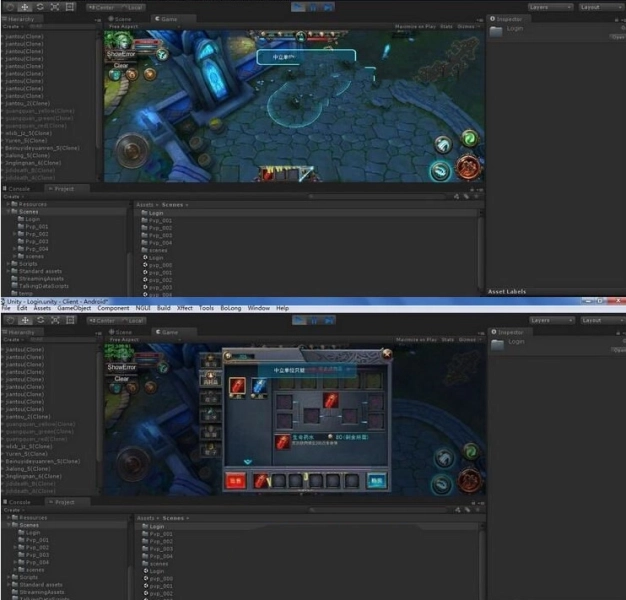Open the Layout dropdown in upper Unity window

pyautogui.click(x=602, y=7)
